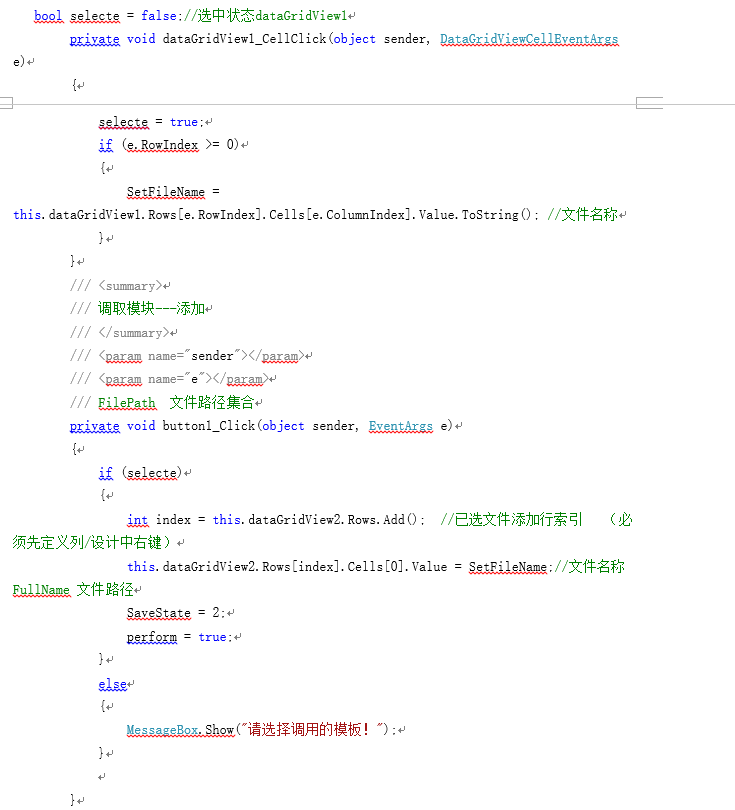Click comment '//选中状态dataGridView1'
Screen dimensions: 735x810
coord(265,16)
